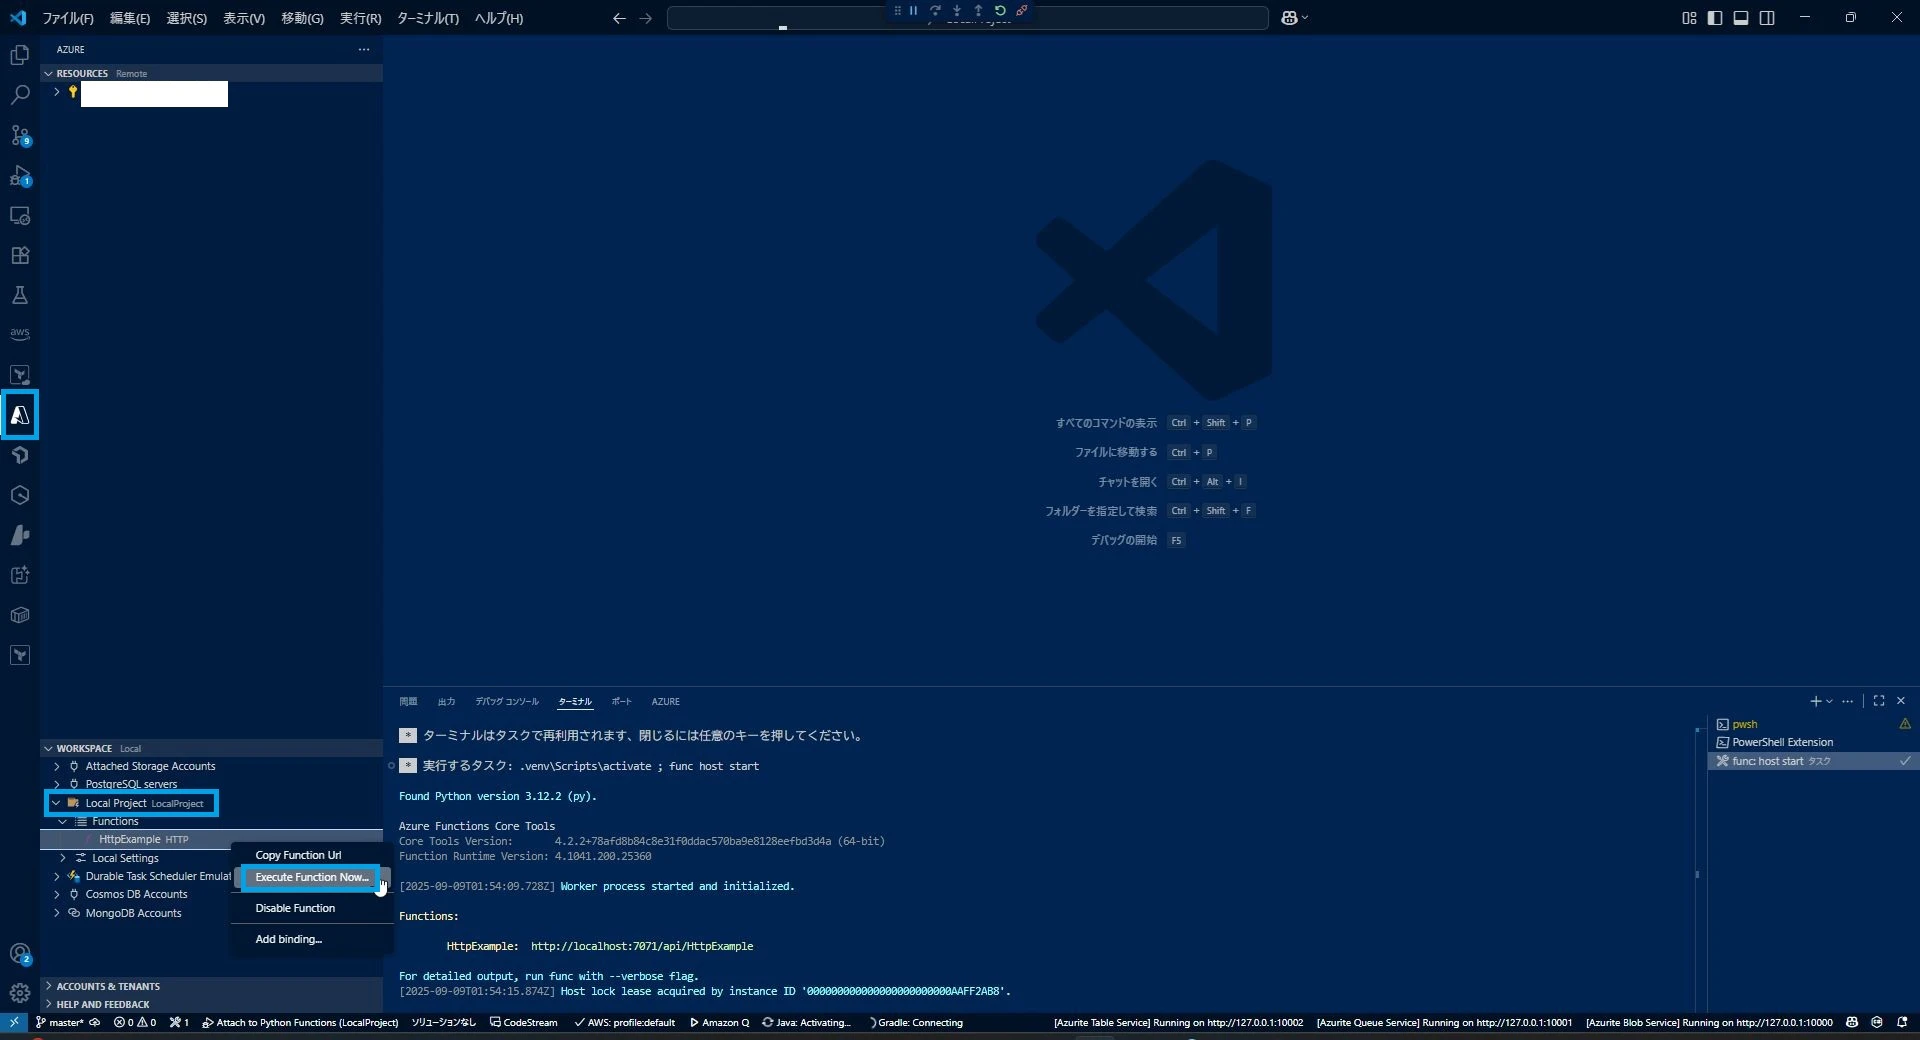Maximize the panel size

(x=1879, y=701)
